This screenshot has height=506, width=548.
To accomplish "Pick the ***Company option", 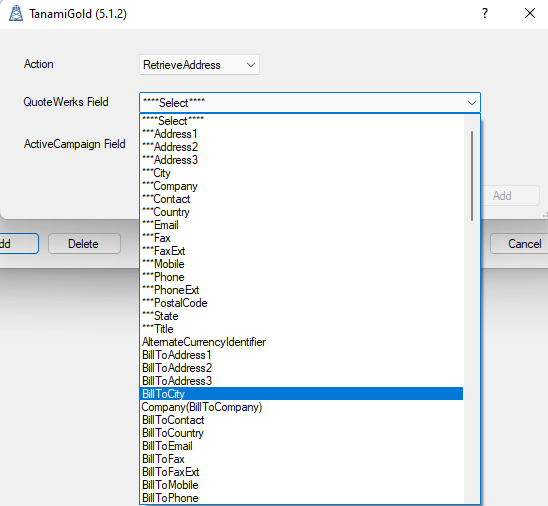I will click(x=301, y=186).
